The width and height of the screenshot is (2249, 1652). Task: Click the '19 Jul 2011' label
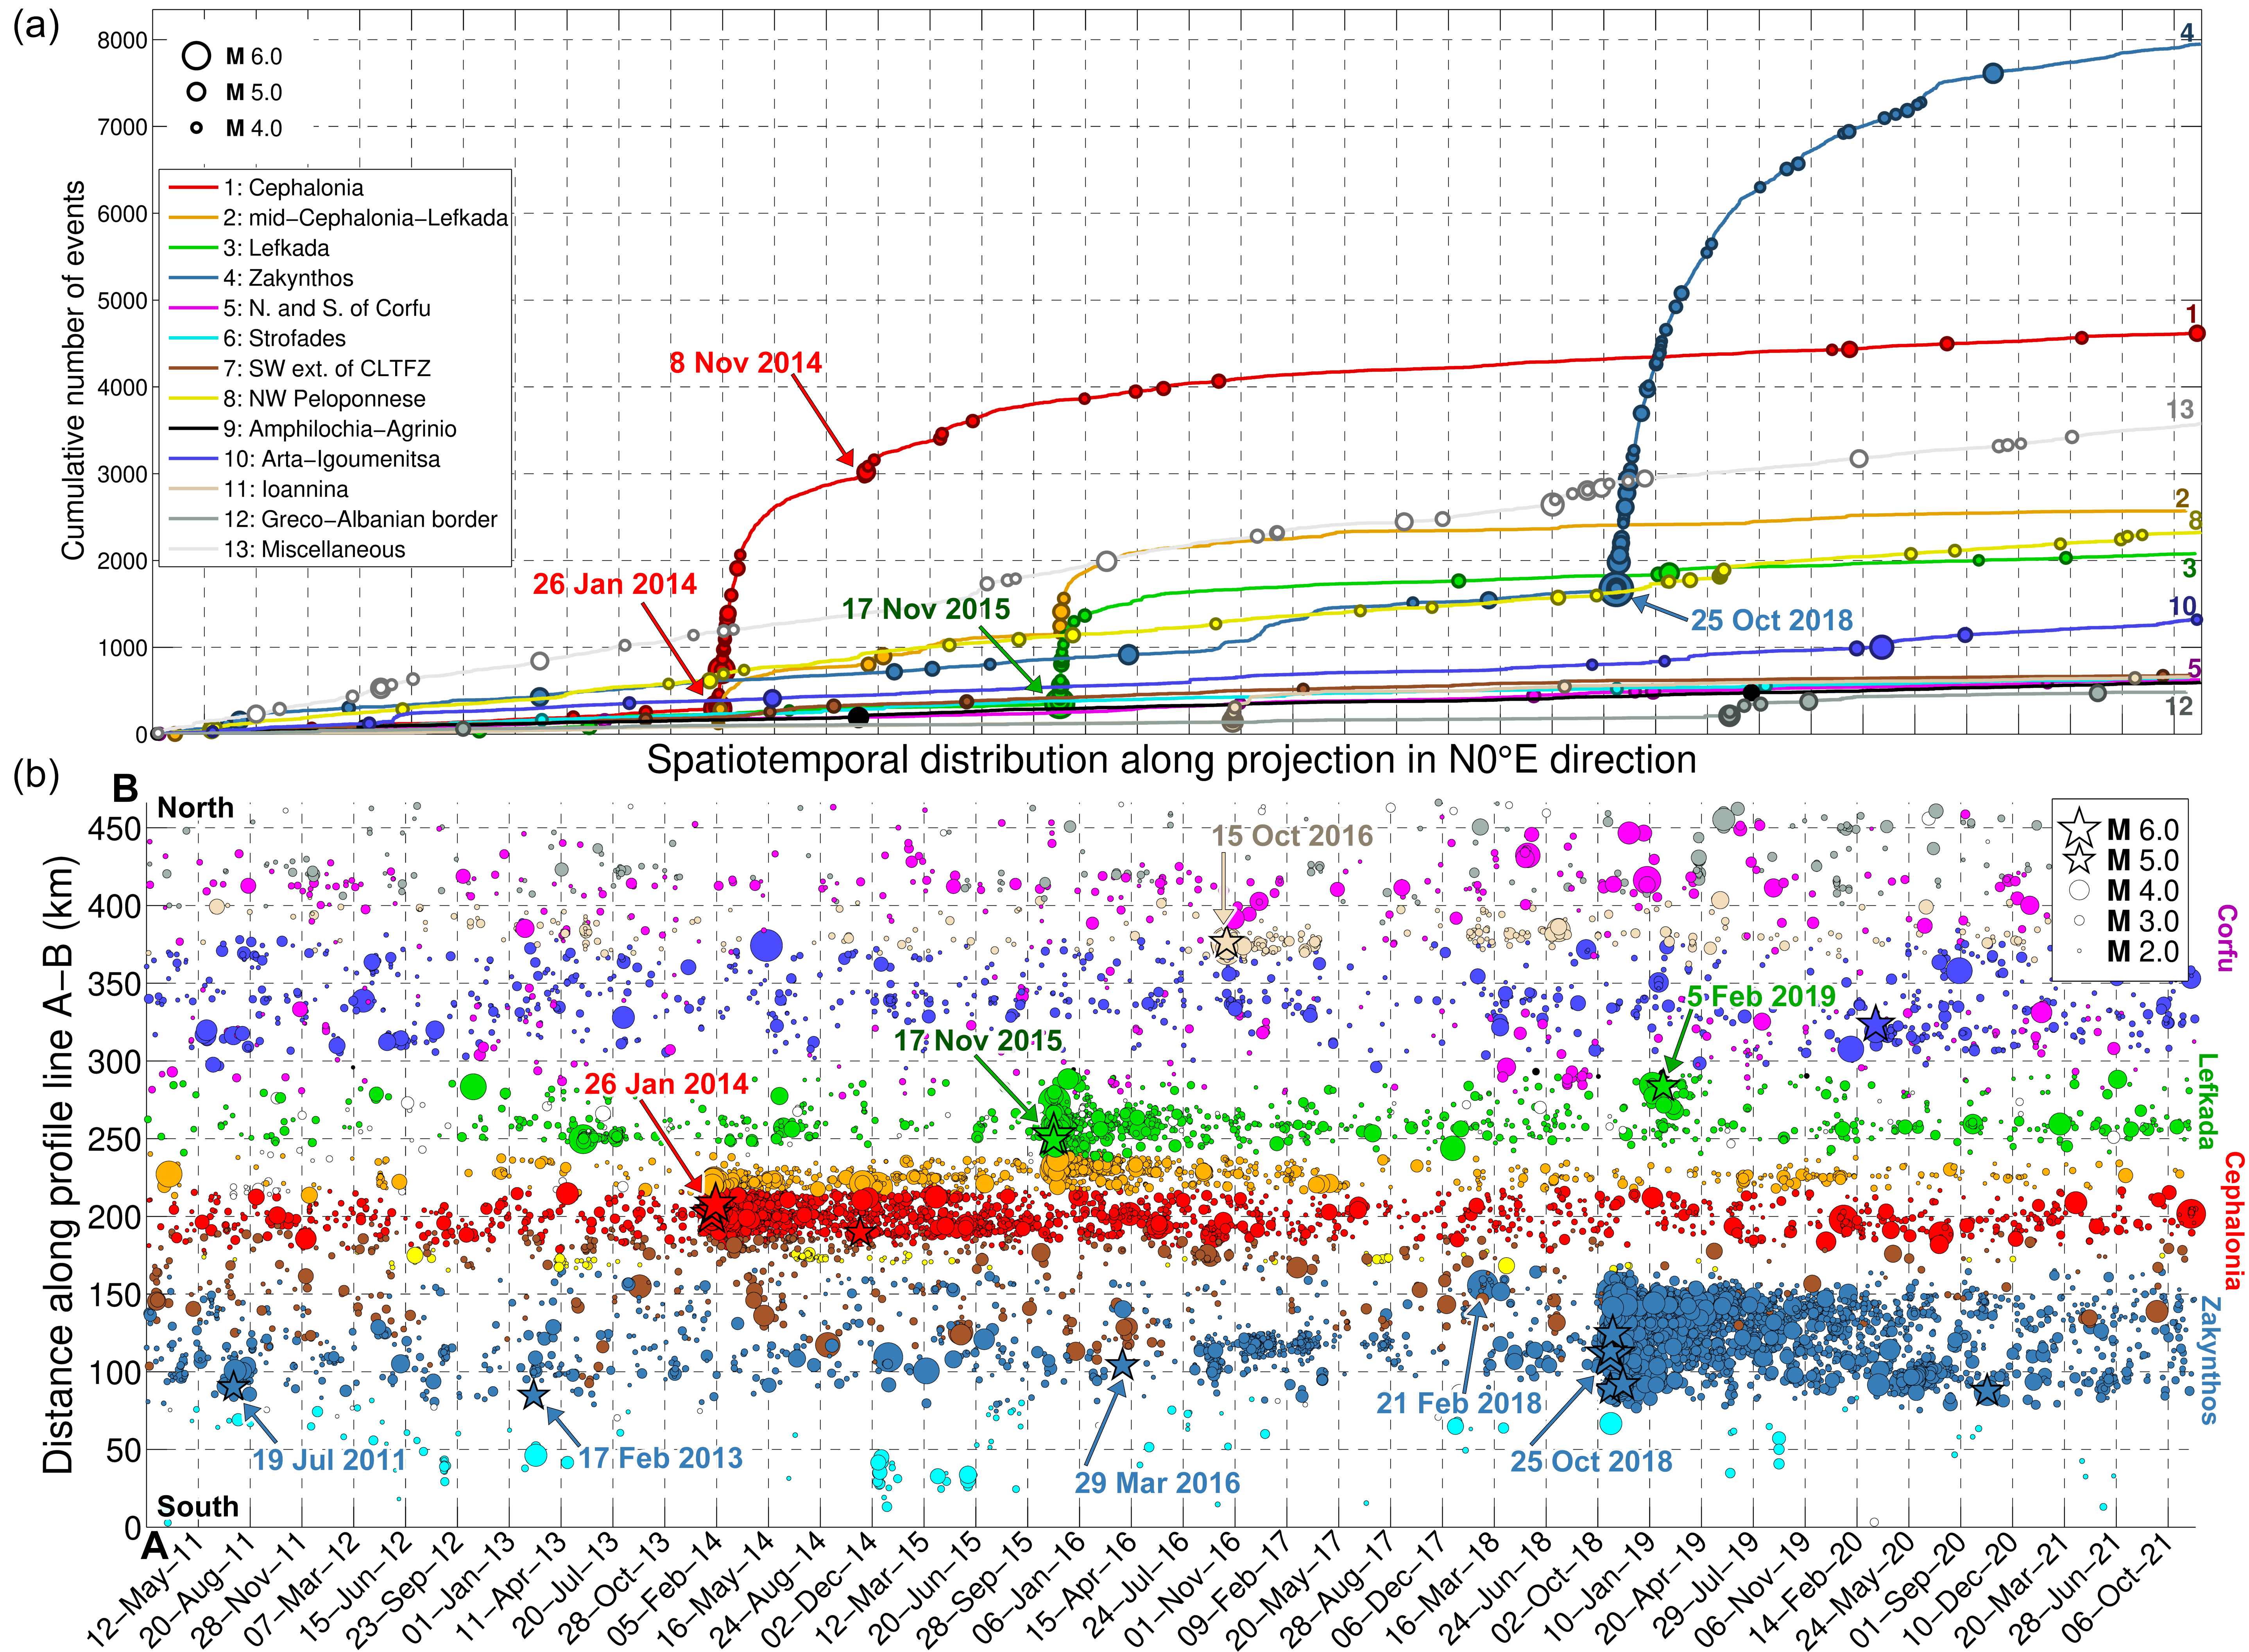[329, 1460]
